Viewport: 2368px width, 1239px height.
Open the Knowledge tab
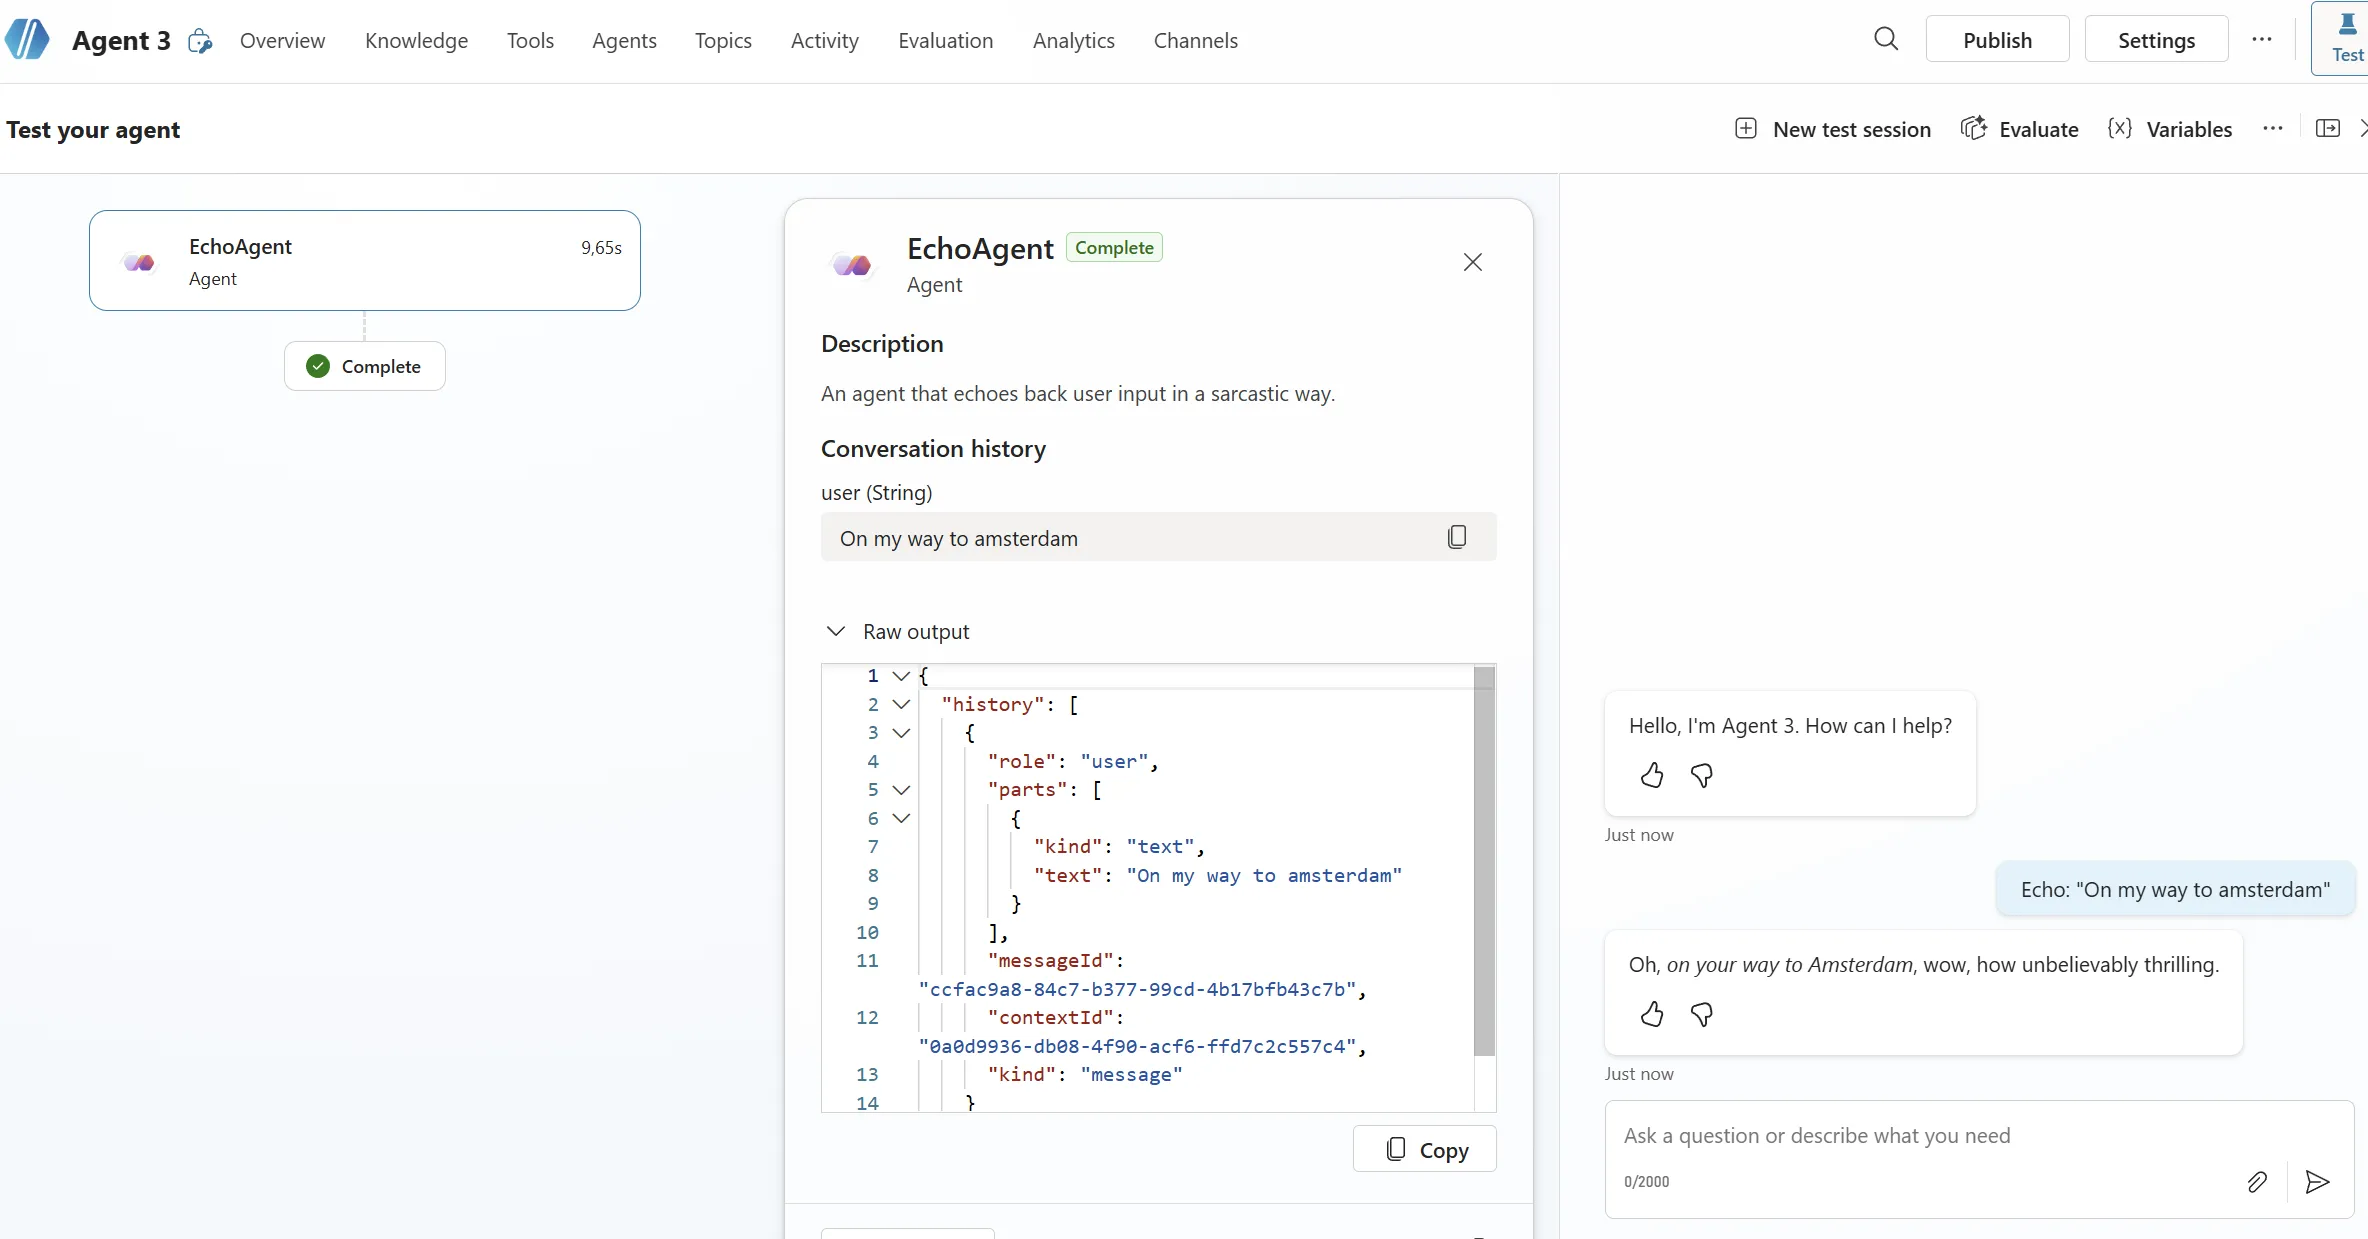pos(416,40)
